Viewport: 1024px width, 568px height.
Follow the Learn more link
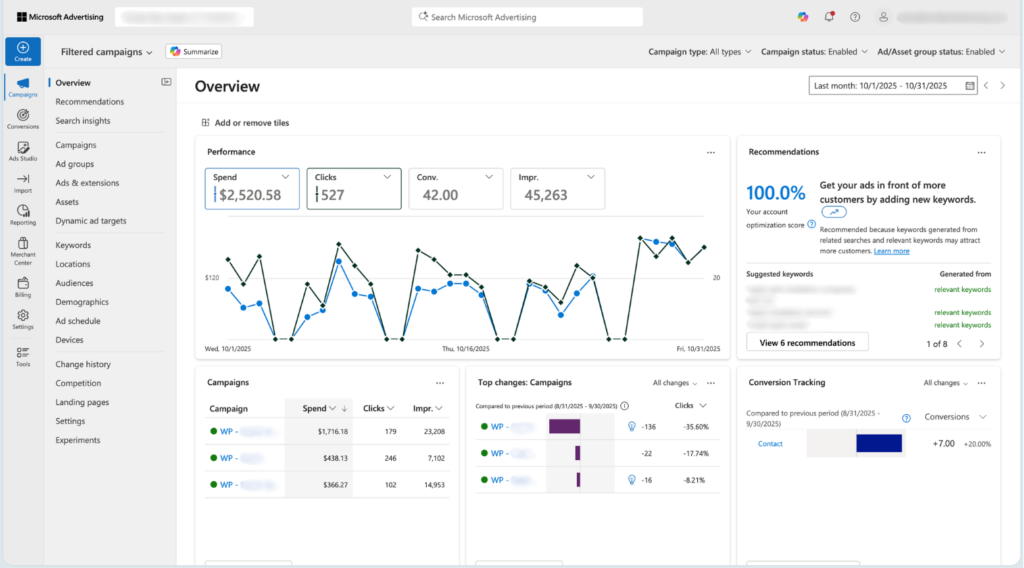tap(891, 251)
